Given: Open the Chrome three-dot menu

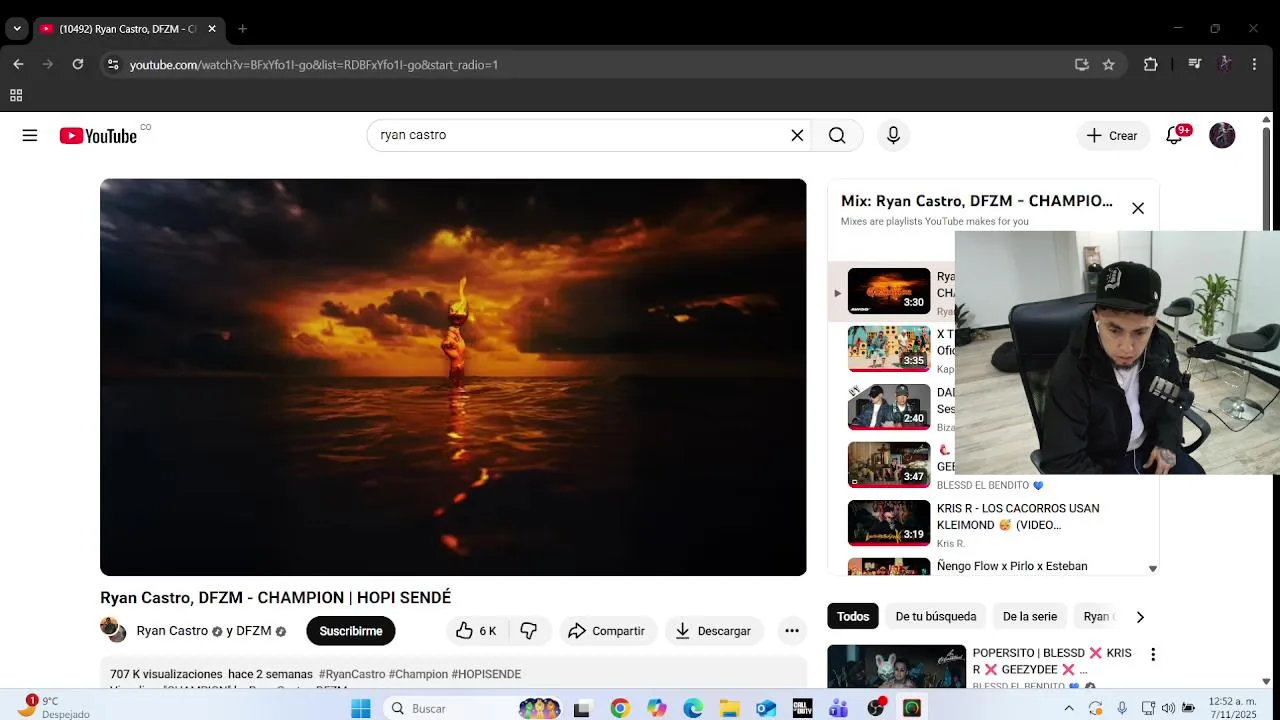Looking at the screenshot, I should pos(1254,64).
